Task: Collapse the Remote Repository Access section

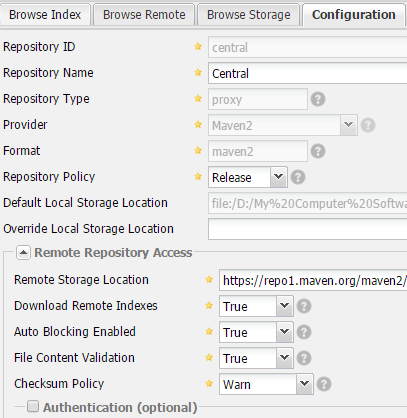Action: point(23,253)
